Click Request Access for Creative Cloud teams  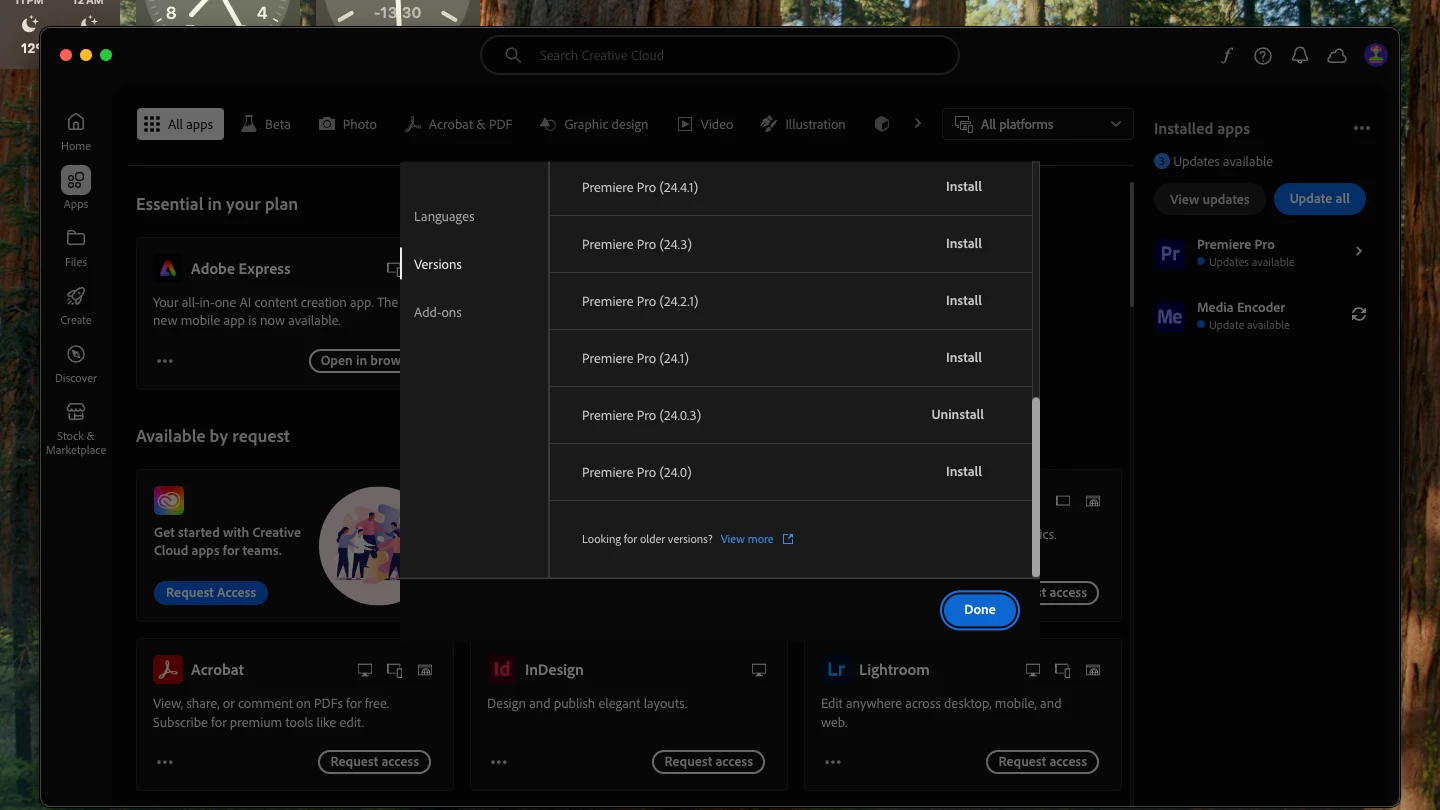(x=211, y=592)
